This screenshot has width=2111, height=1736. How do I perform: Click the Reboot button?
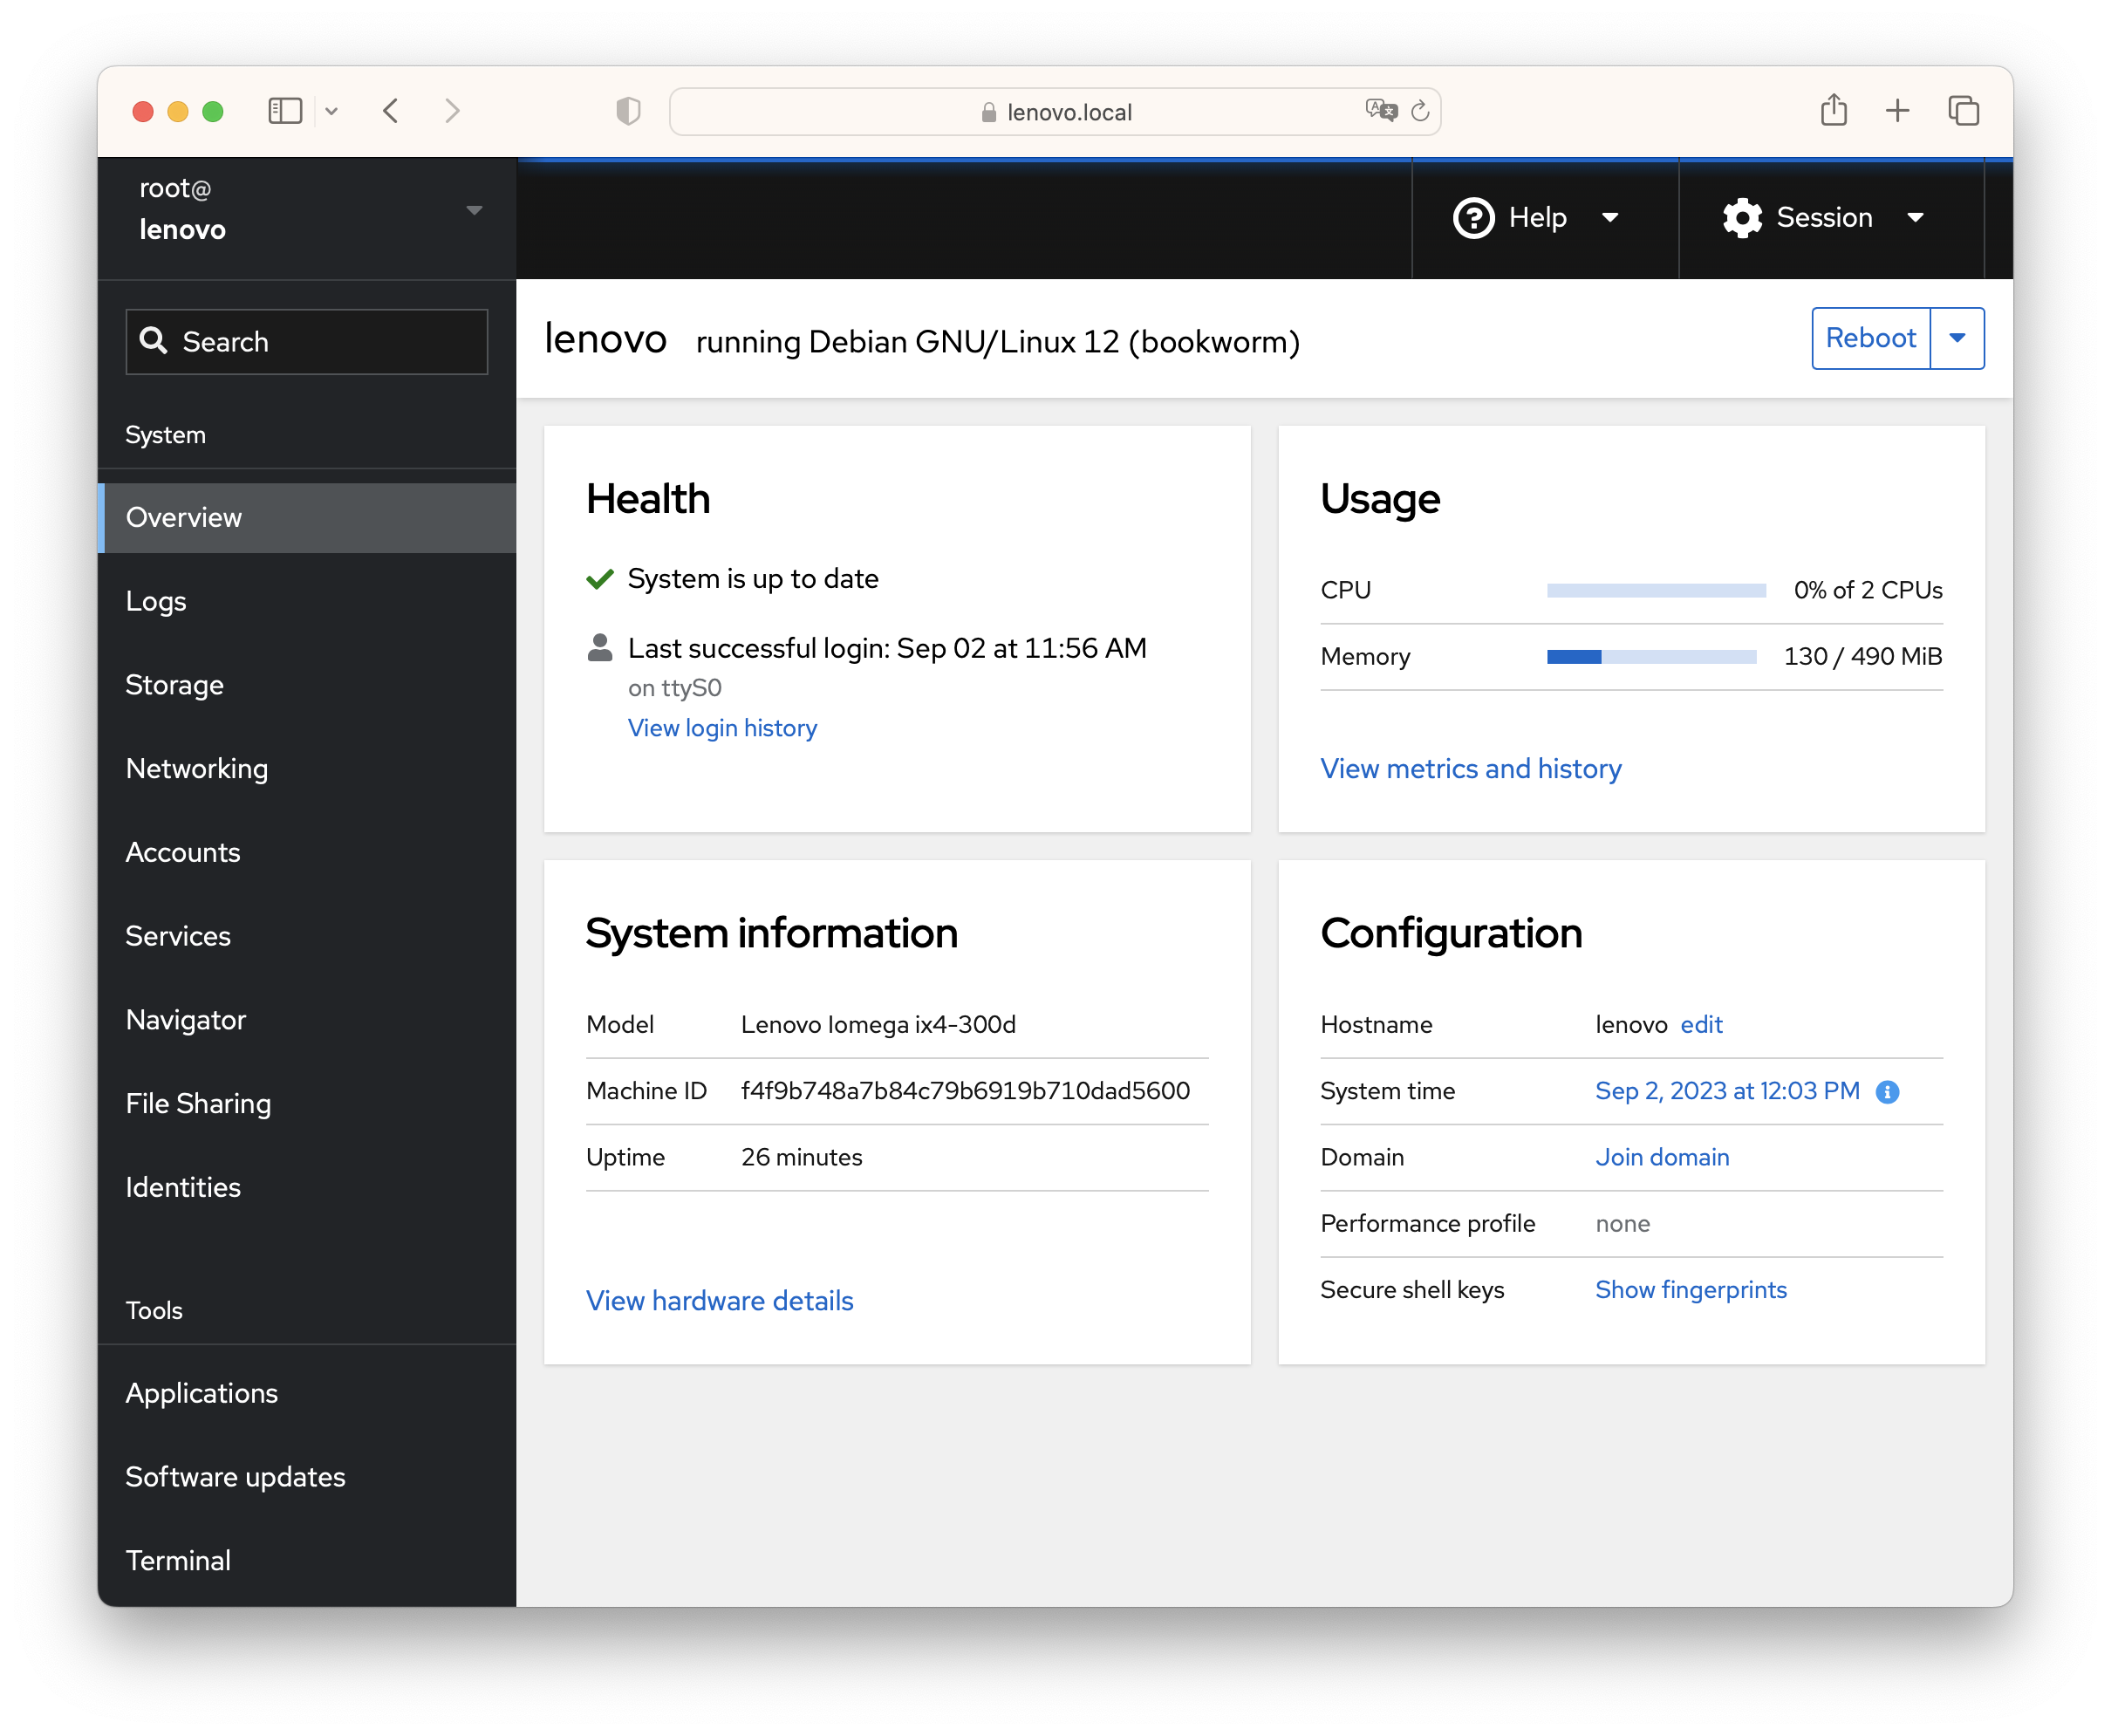coord(1870,338)
